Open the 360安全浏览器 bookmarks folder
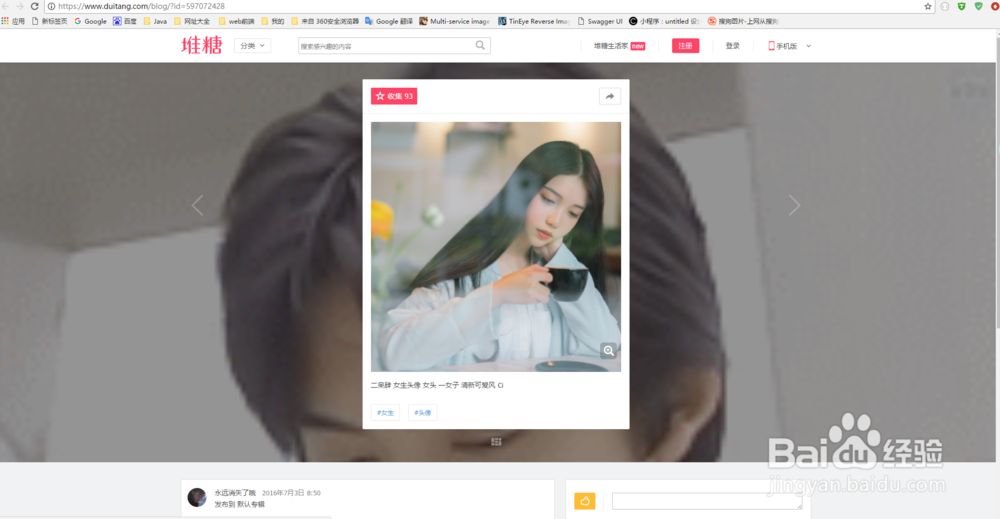This screenshot has height=519, width=1000. (x=325, y=21)
